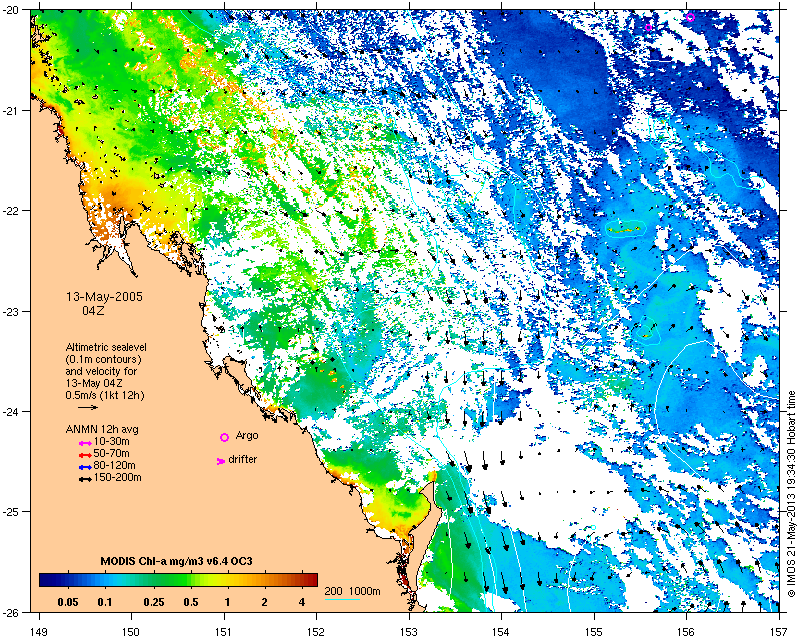Click the '10-30m' depth label
The height and width of the screenshot is (640, 800).
(x=112, y=441)
